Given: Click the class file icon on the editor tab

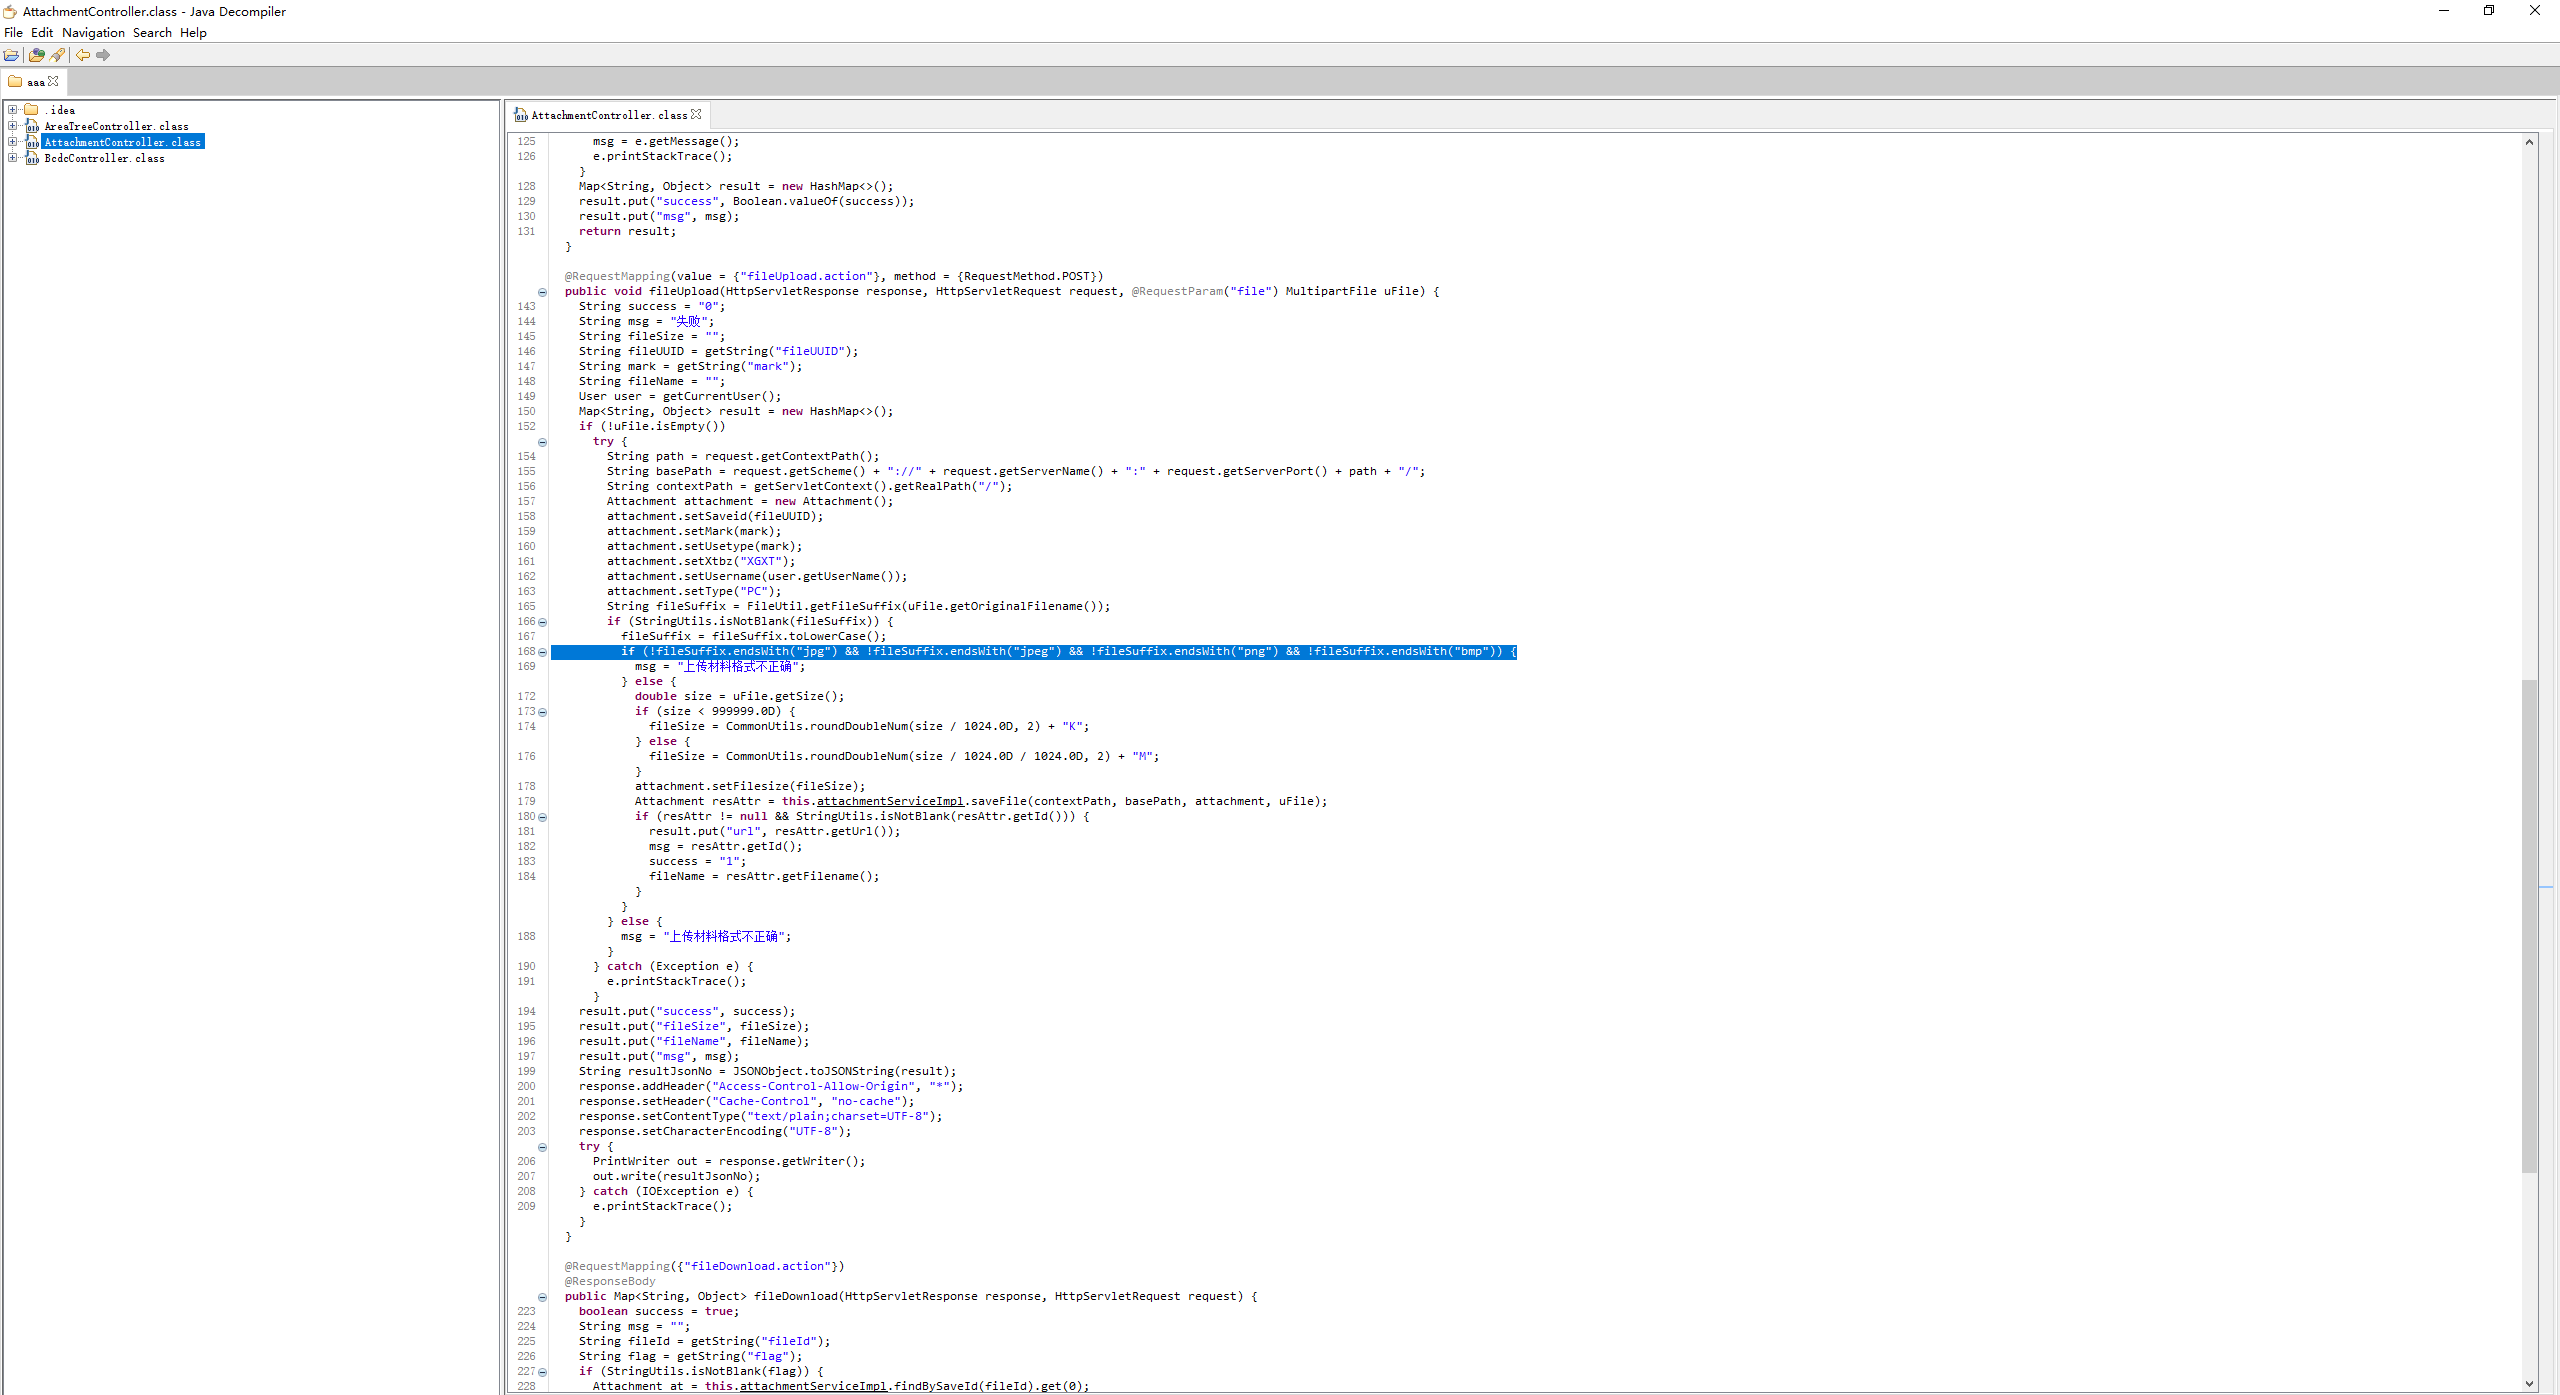Looking at the screenshot, I should 521,115.
